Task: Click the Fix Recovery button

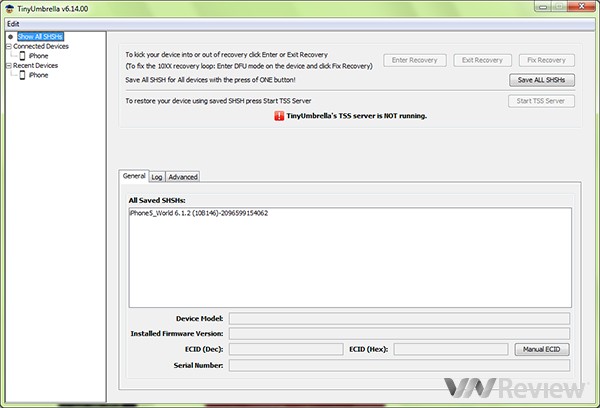Action: point(546,60)
